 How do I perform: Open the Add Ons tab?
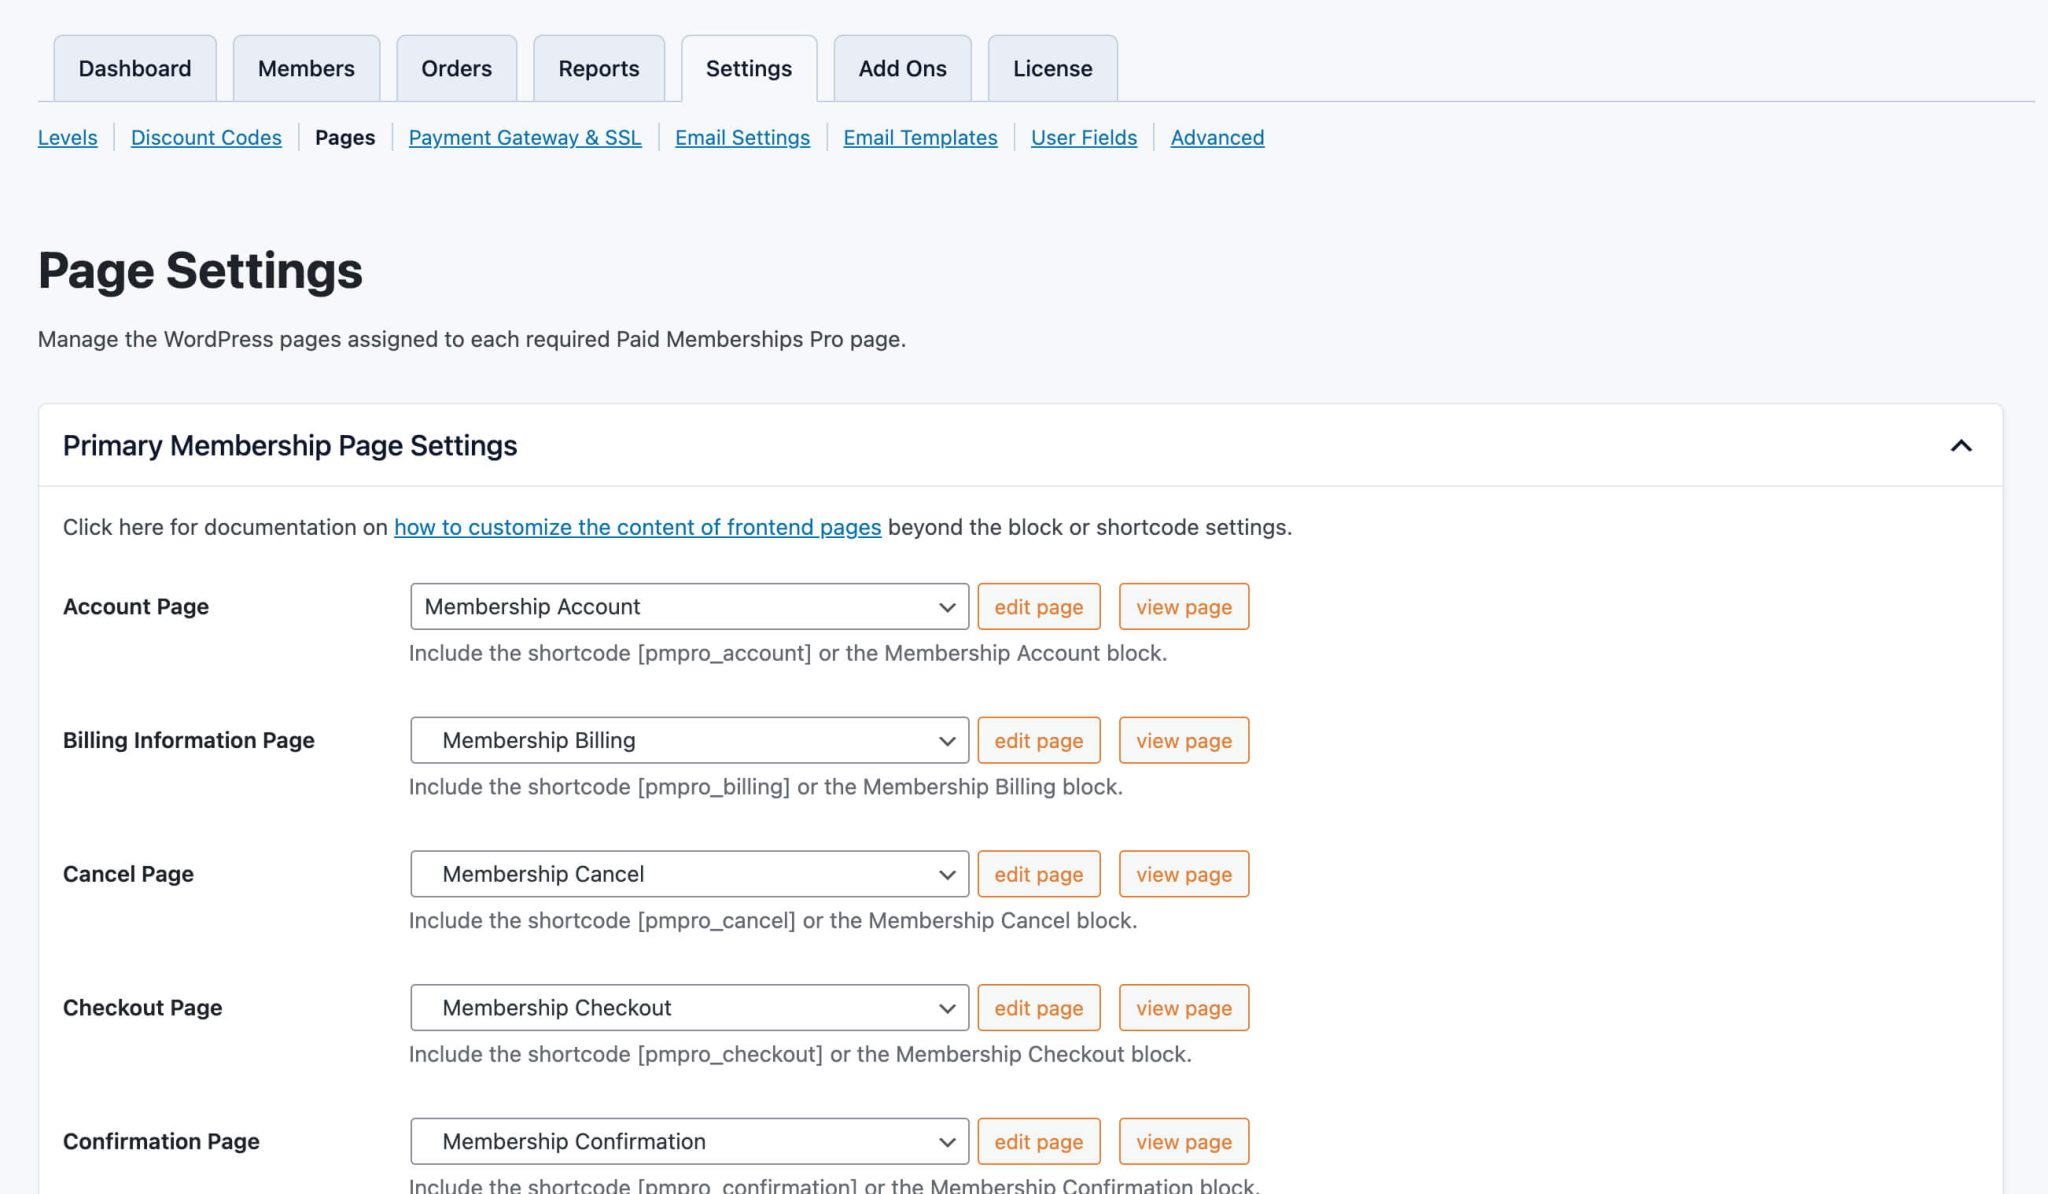tap(901, 68)
